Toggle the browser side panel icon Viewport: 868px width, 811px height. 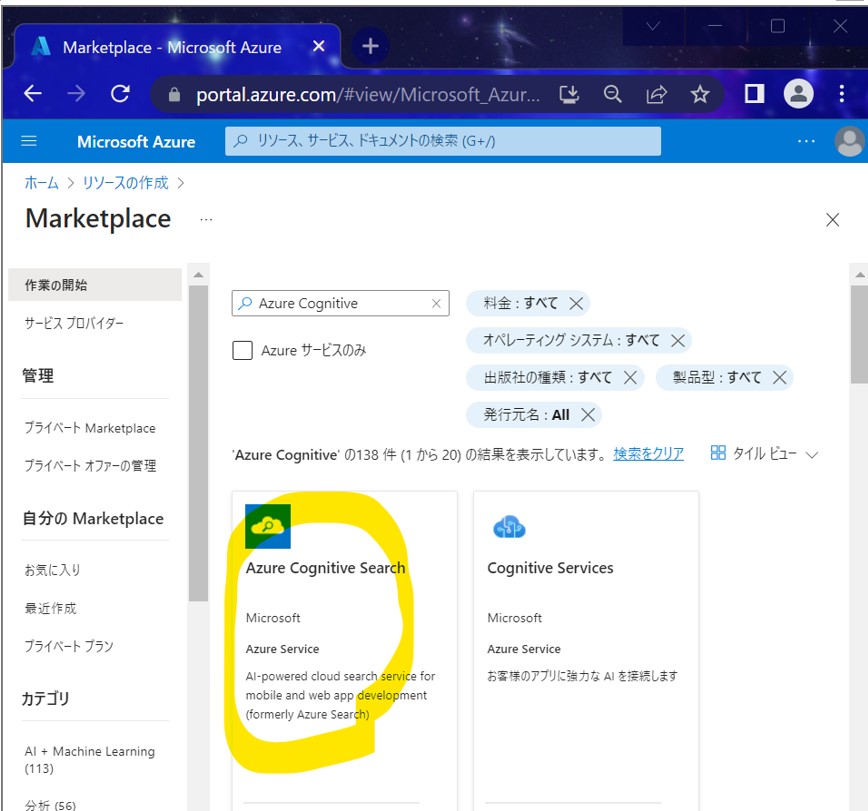pos(755,94)
